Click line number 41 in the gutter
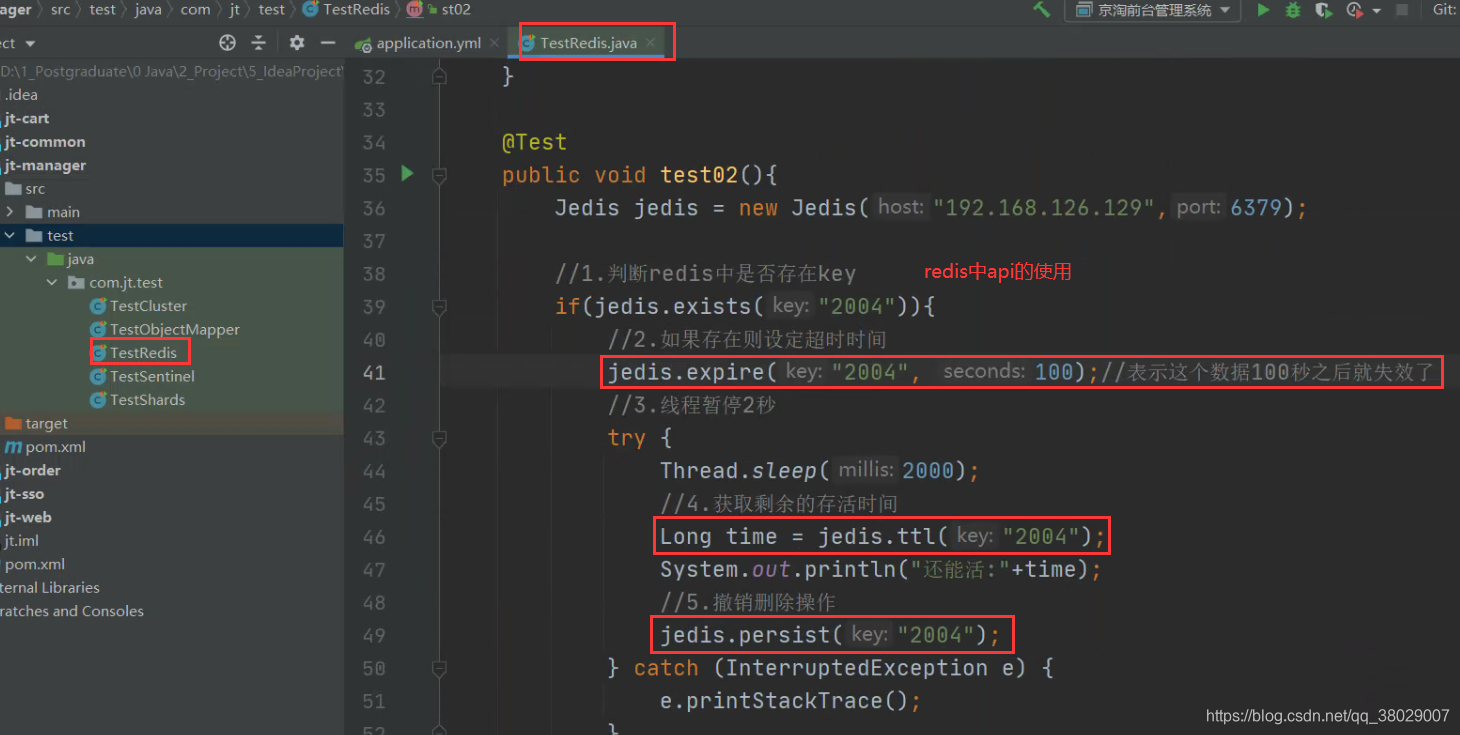The image size is (1460, 735). tap(373, 372)
